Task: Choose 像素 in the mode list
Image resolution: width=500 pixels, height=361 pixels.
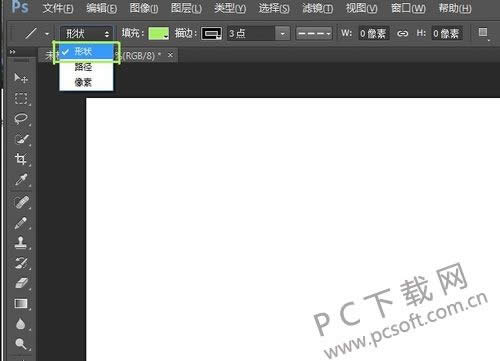Action: tap(86, 82)
